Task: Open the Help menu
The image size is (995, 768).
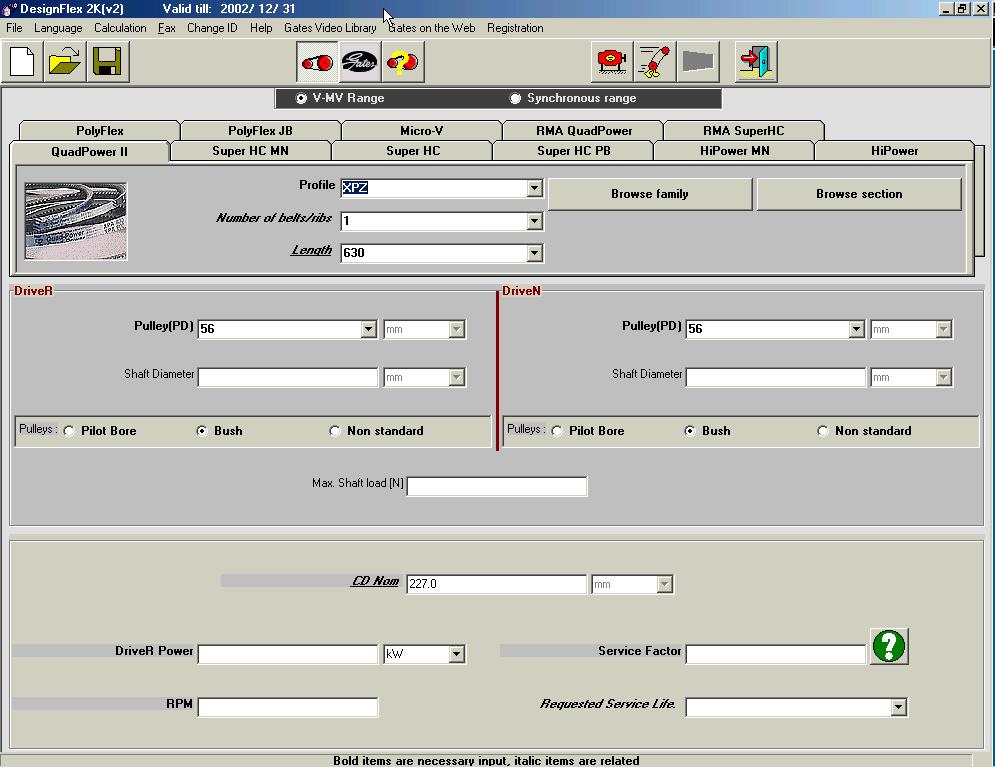Action: point(261,28)
